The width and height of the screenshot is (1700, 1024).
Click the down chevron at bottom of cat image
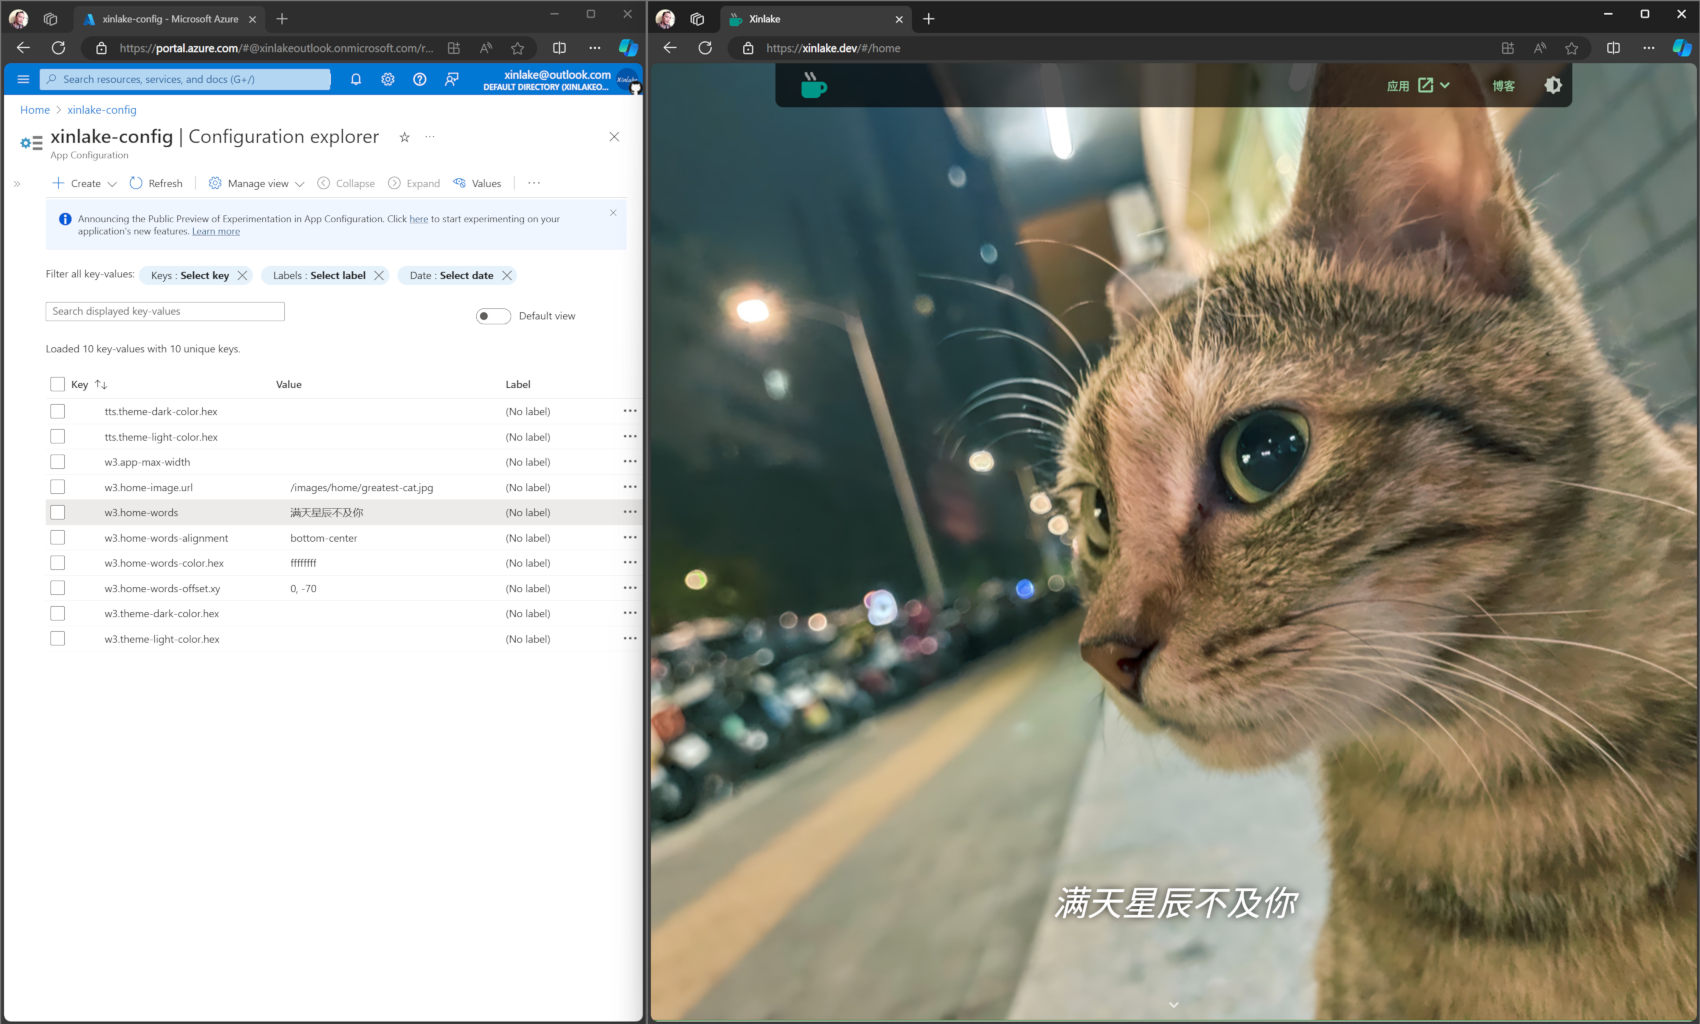click(1174, 1004)
